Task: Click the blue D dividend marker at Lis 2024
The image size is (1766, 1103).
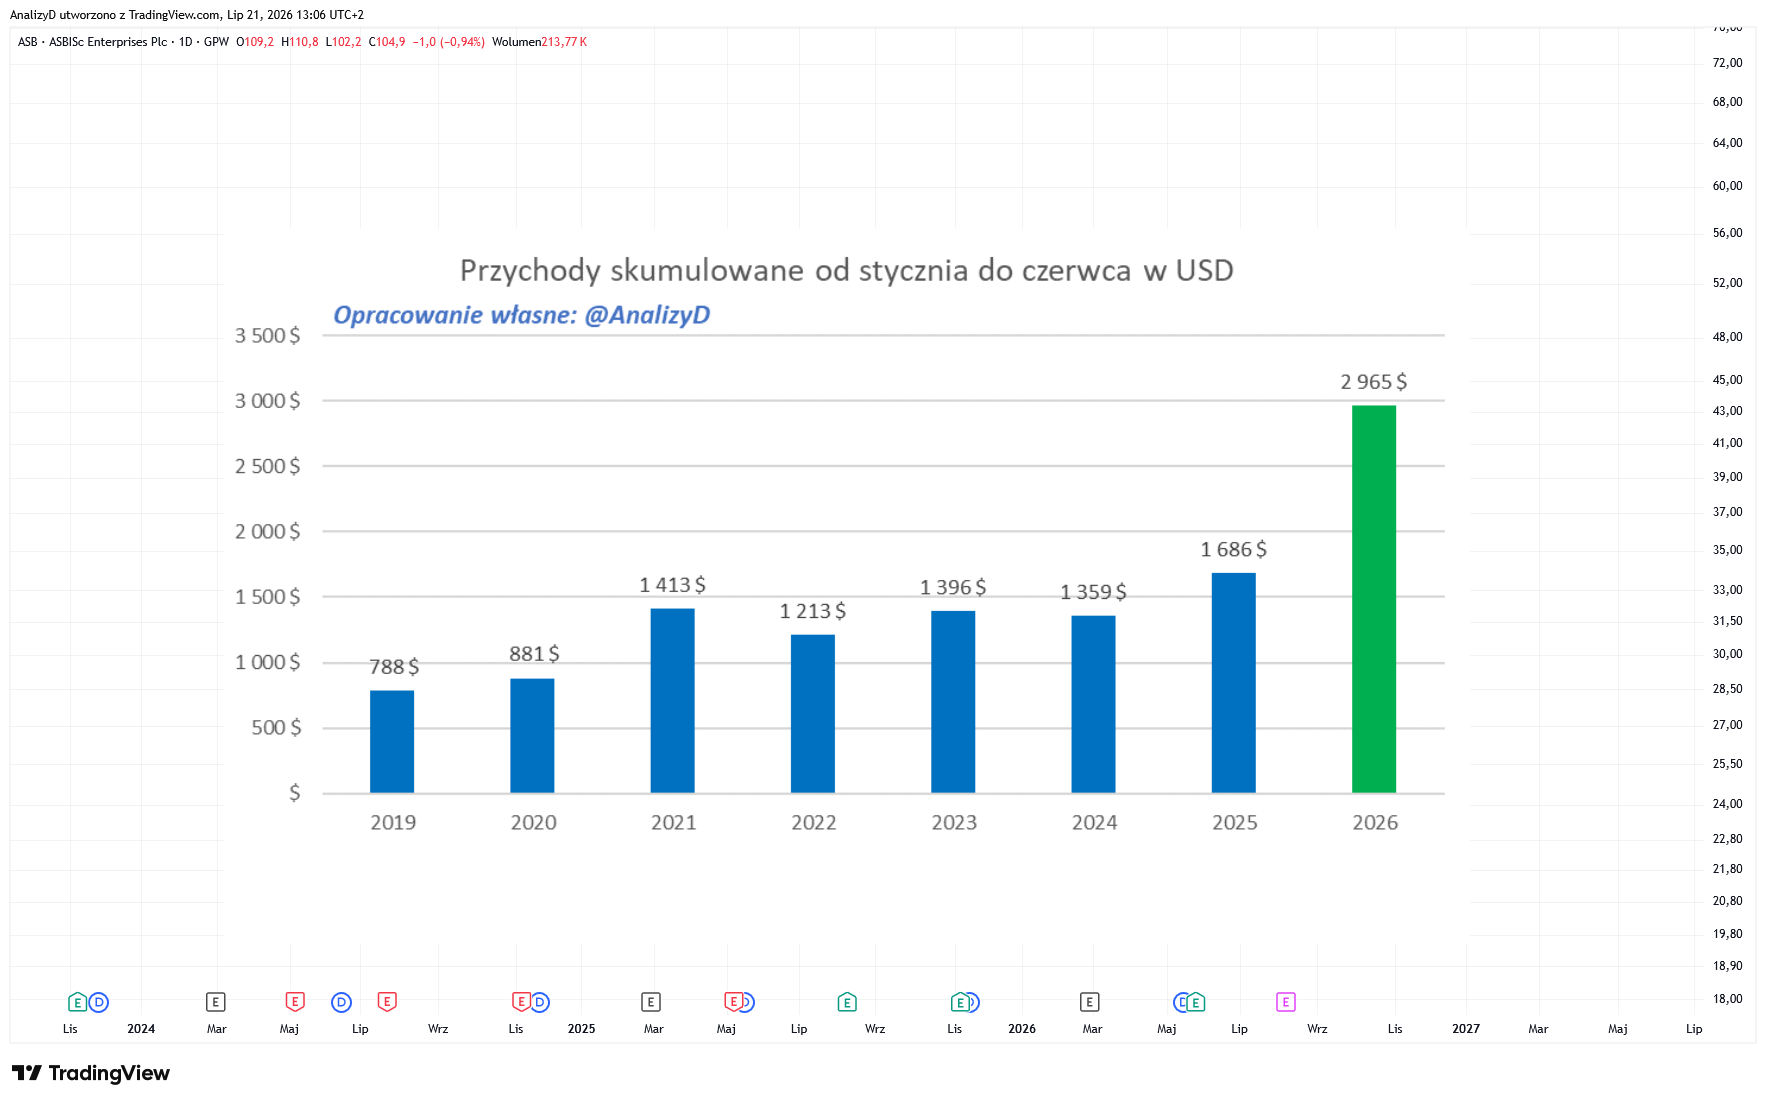Action: click(x=540, y=1002)
